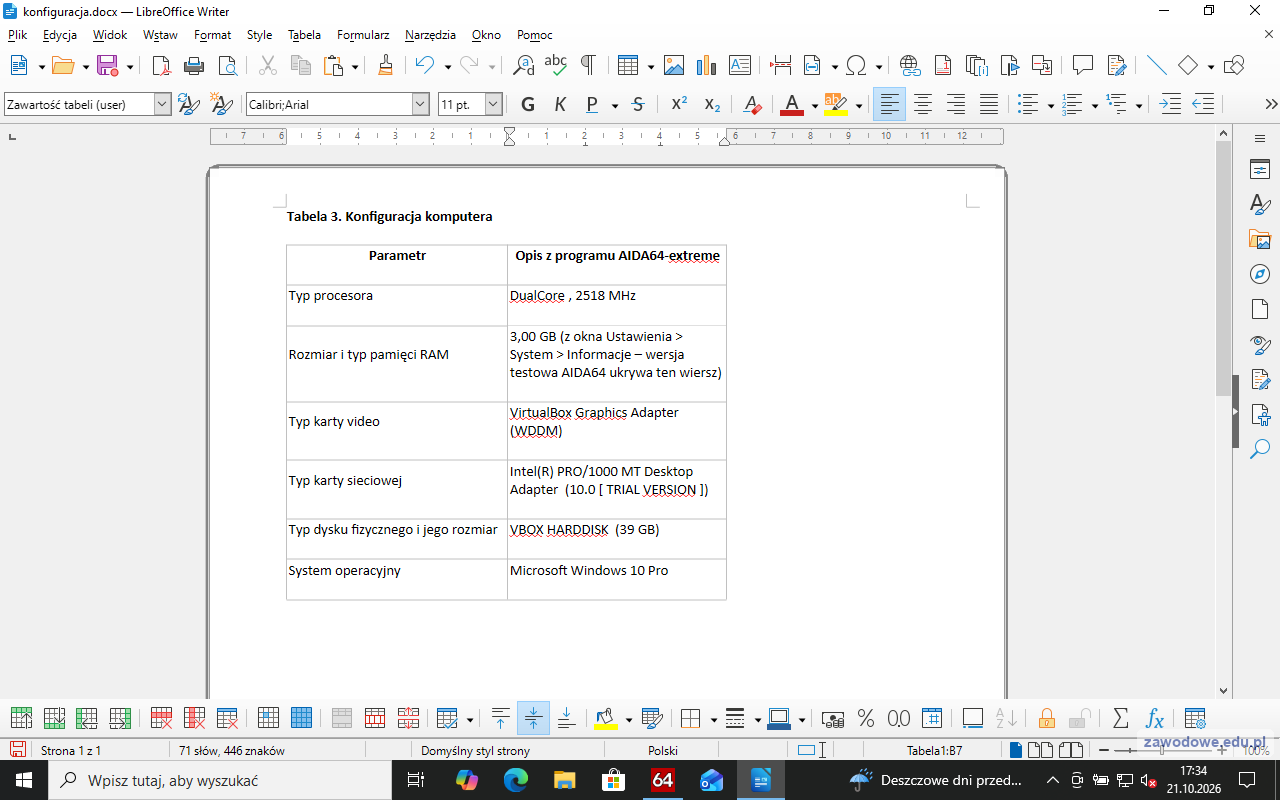The image size is (1280, 800).
Task: Insert image from toolbar
Action: pos(674,66)
